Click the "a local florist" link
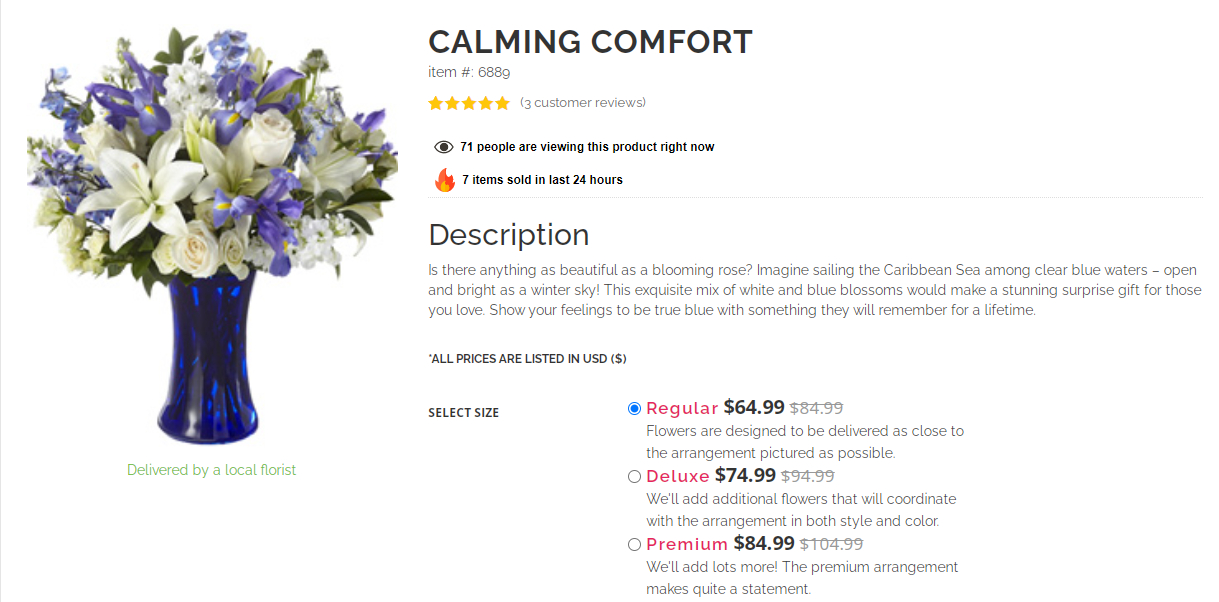The width and height of the screenshot is (1219, 602). click(255, 469)
